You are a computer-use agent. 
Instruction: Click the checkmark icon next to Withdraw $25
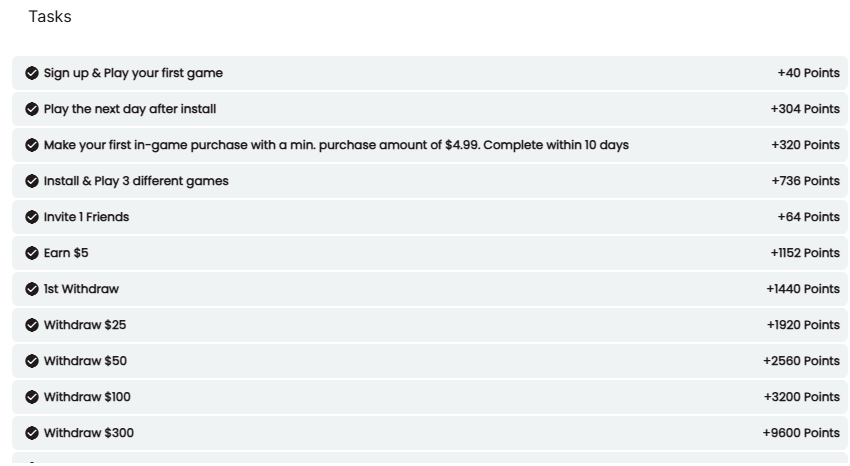pos(32,325)
